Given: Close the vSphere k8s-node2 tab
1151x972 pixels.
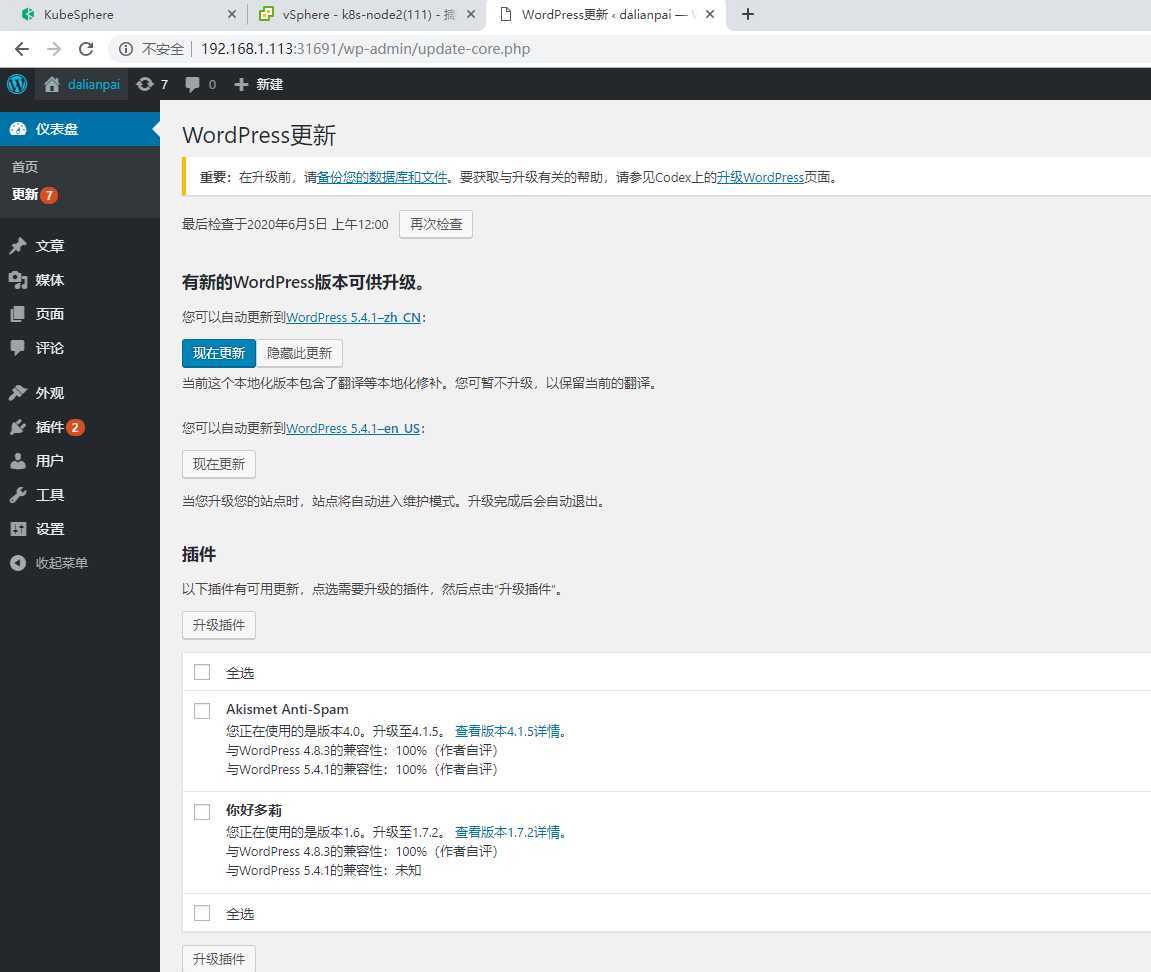Looking at the screenshot, I should 471,14.
